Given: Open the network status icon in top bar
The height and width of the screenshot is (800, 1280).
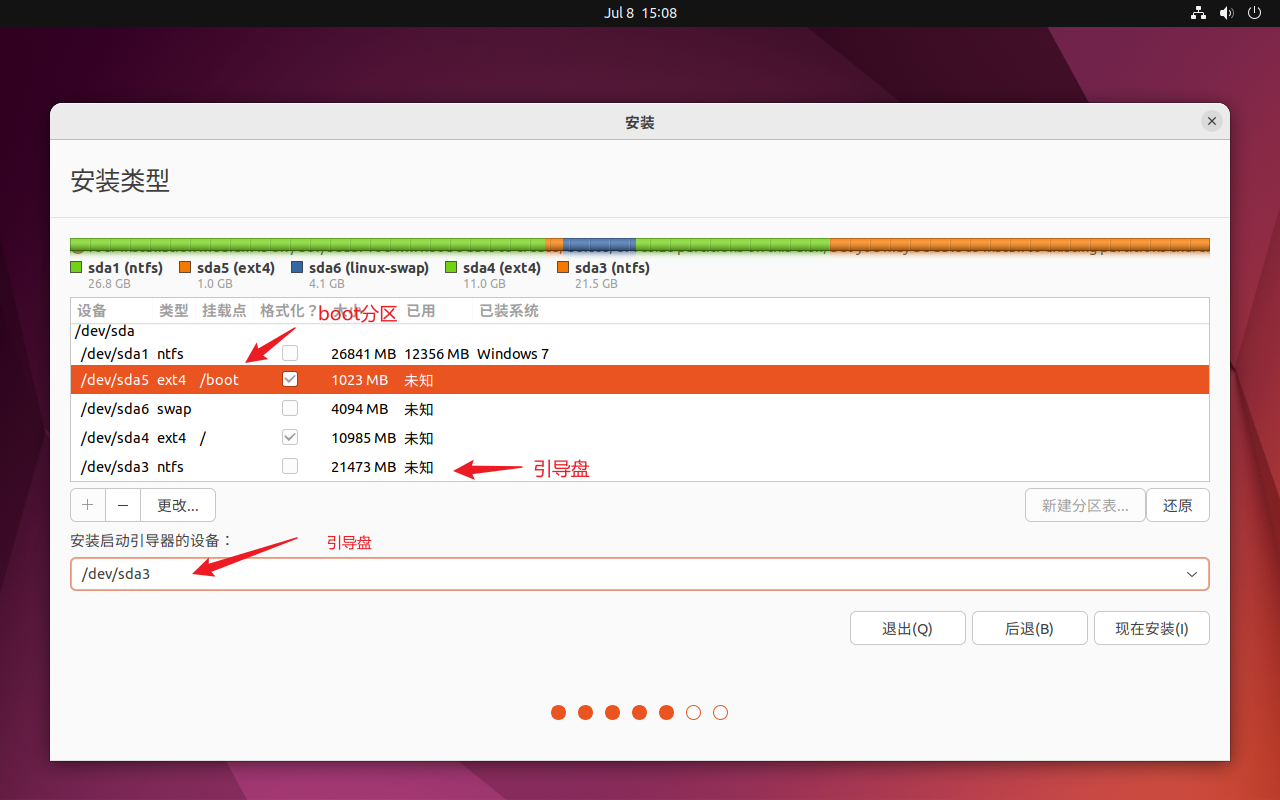Looking at the screenshot, I should (1198, 13).
